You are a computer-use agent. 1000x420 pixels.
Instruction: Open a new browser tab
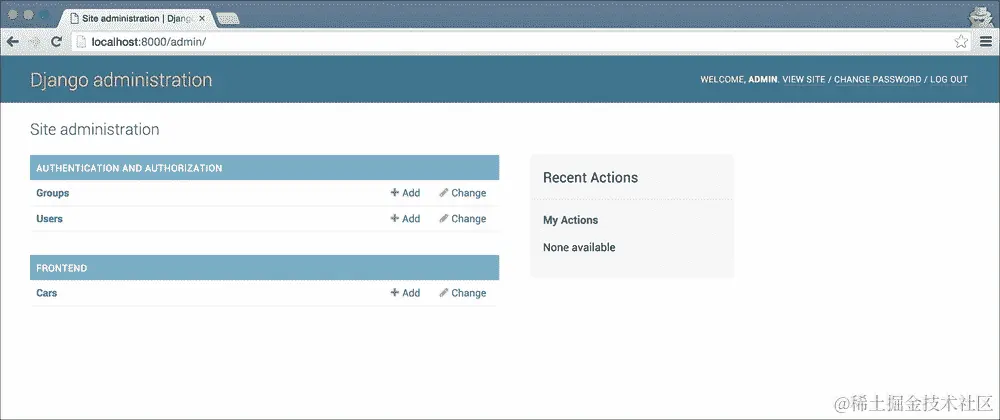(x=228, y=19)
